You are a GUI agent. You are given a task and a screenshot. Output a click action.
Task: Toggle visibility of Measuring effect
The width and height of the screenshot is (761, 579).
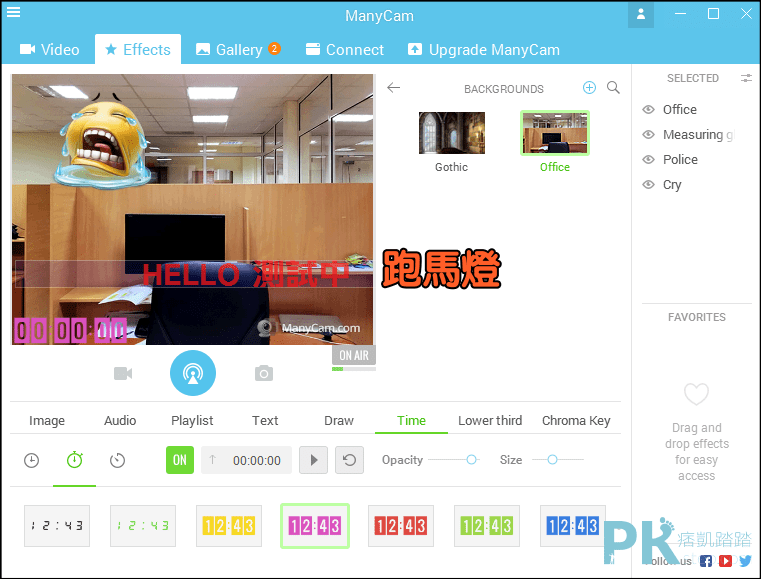[648, 134]
